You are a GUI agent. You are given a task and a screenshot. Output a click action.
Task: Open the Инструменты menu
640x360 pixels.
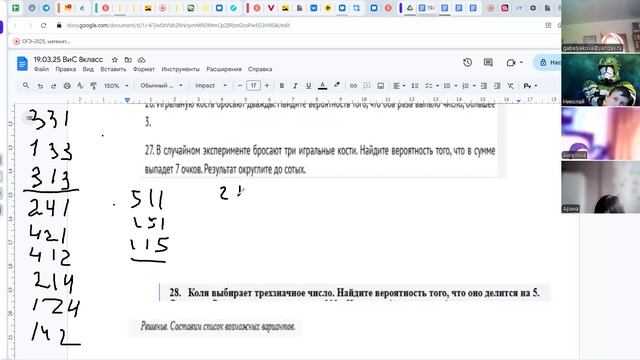(180, 69)
